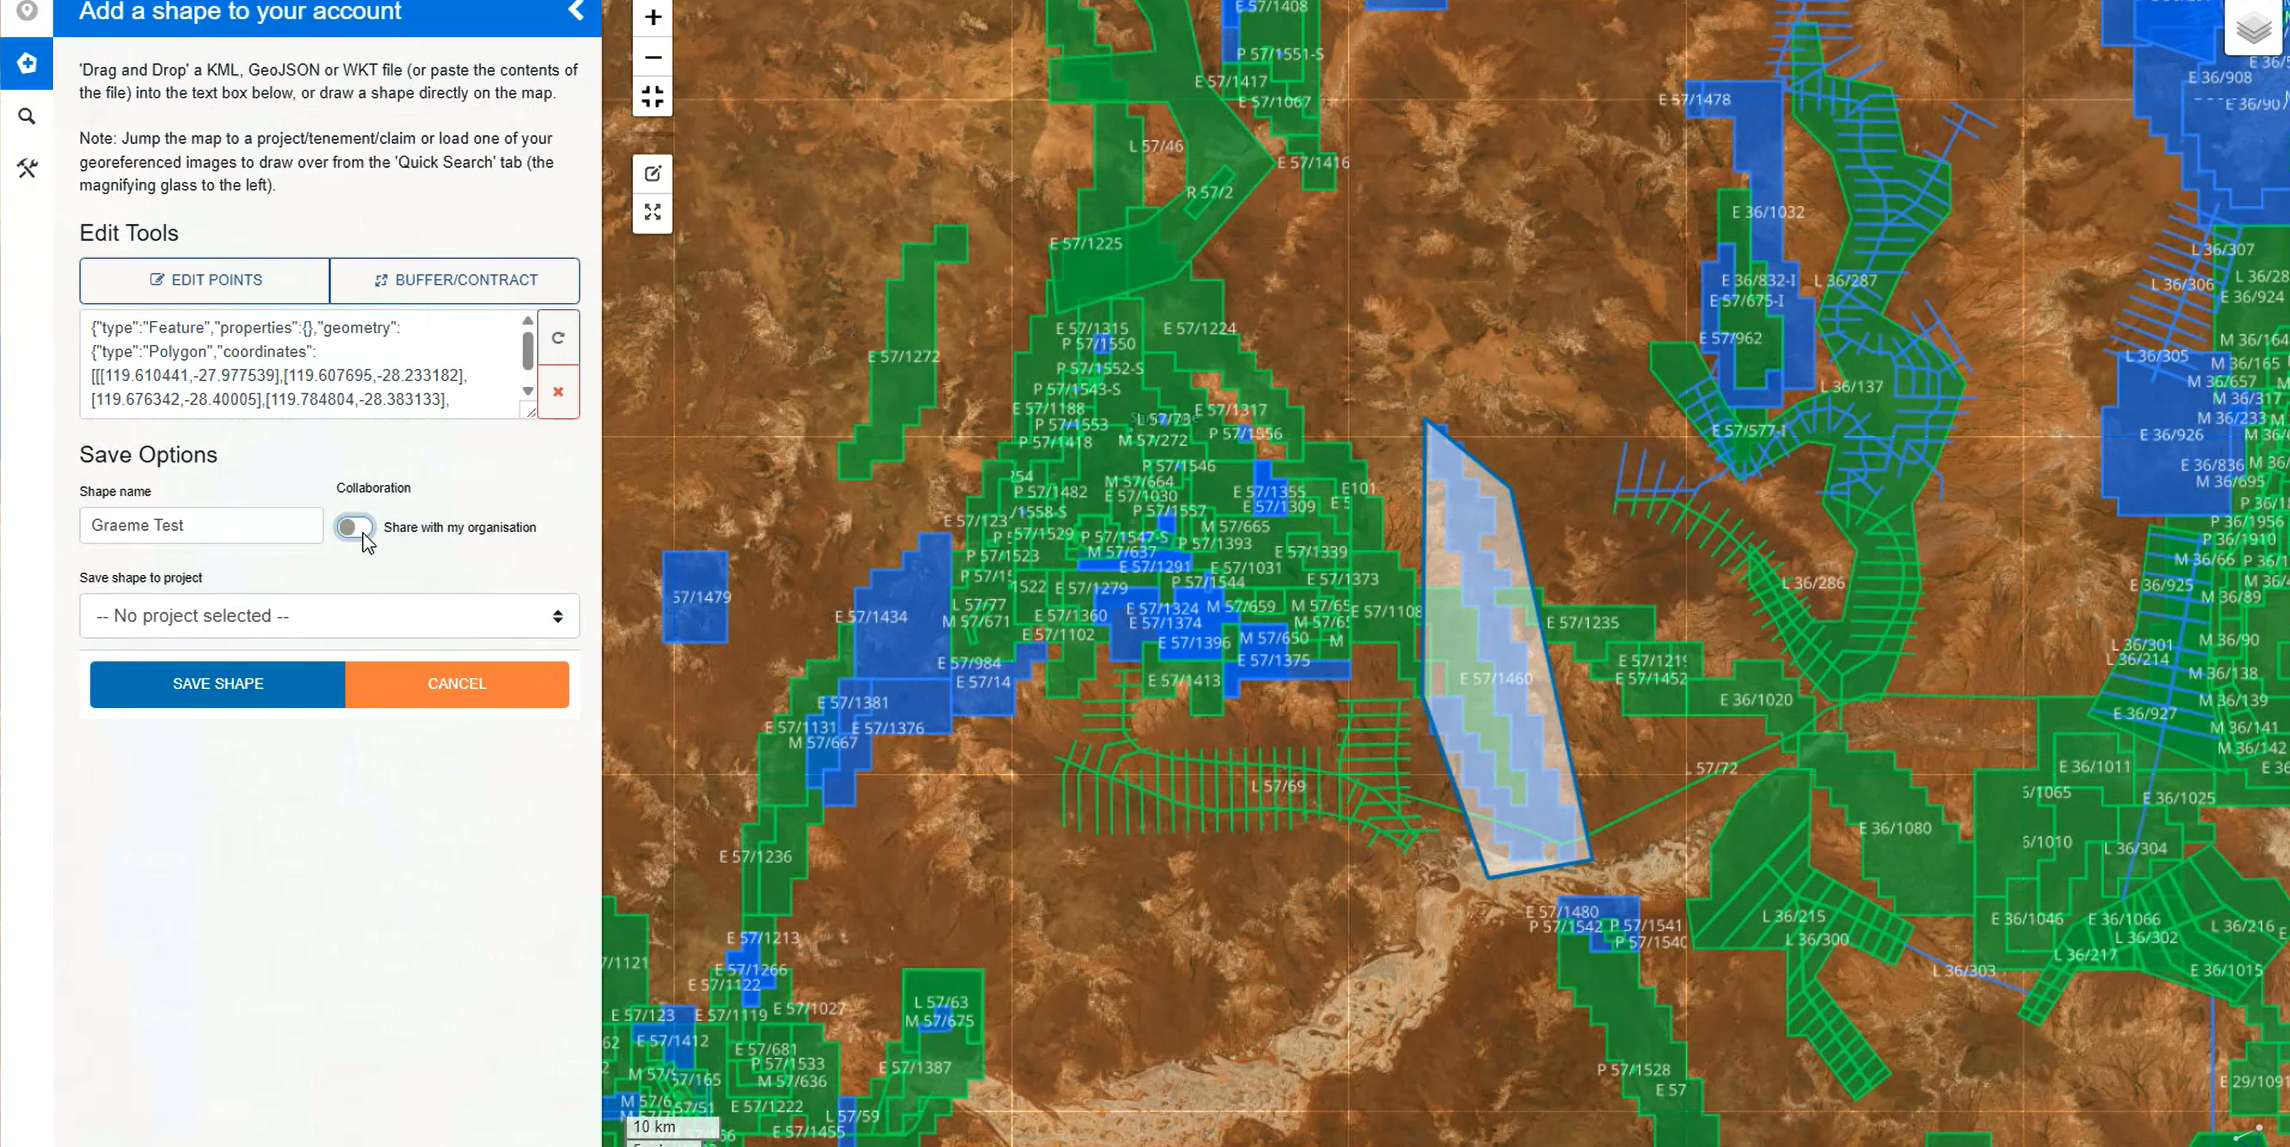Toggle fullscreen map view
2290x1147 pixels.
coord(652,213)
